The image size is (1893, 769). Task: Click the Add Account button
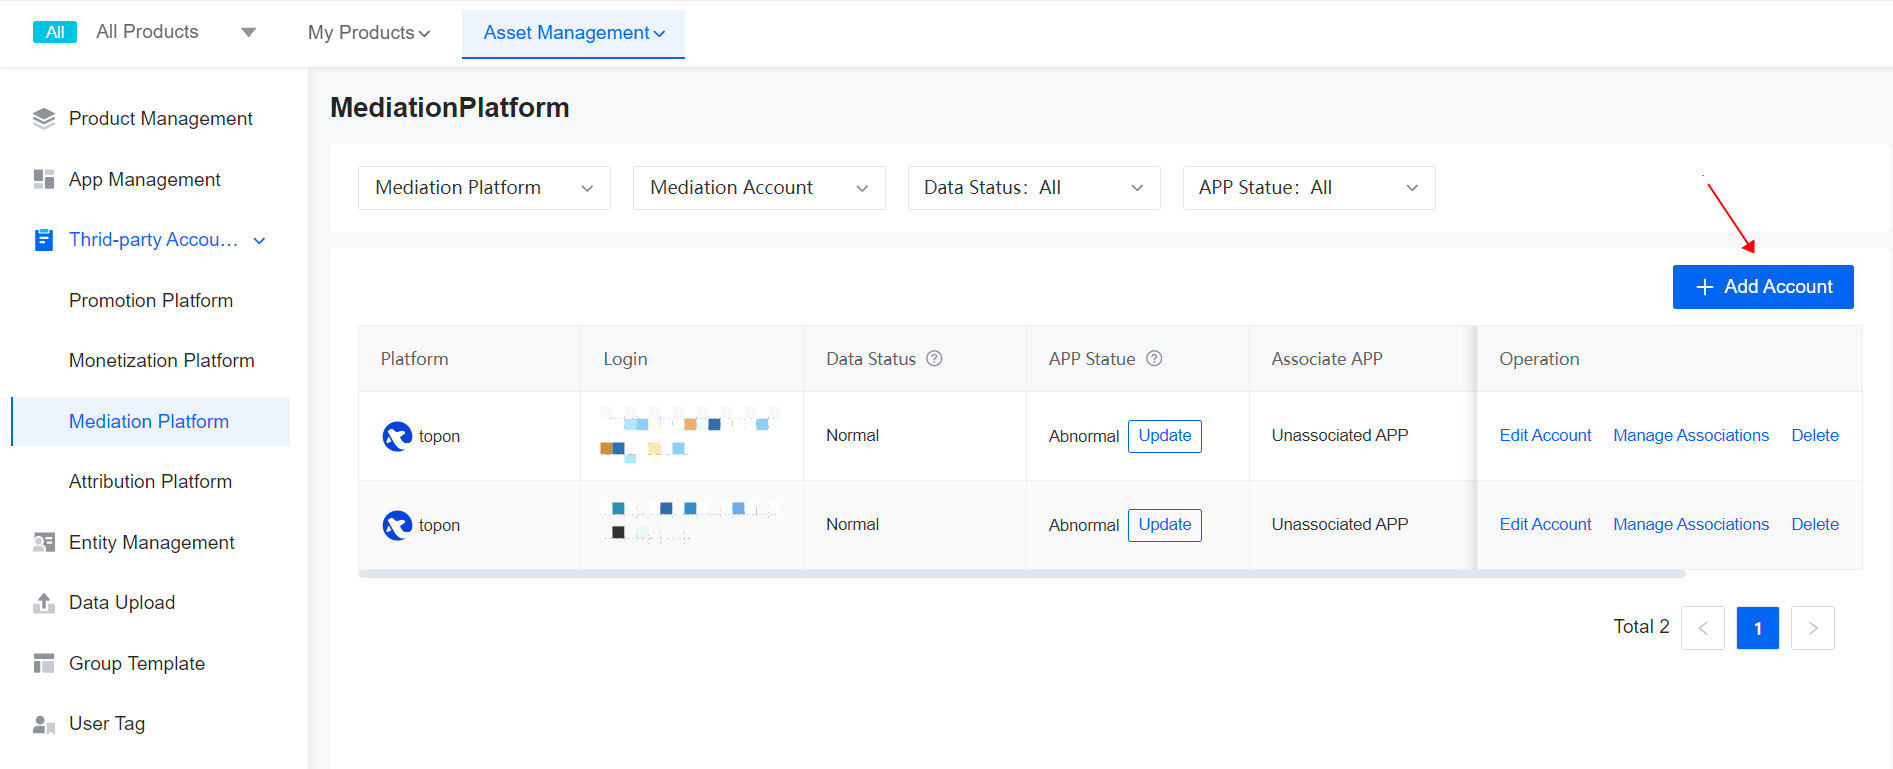(x=1763, y=287)
